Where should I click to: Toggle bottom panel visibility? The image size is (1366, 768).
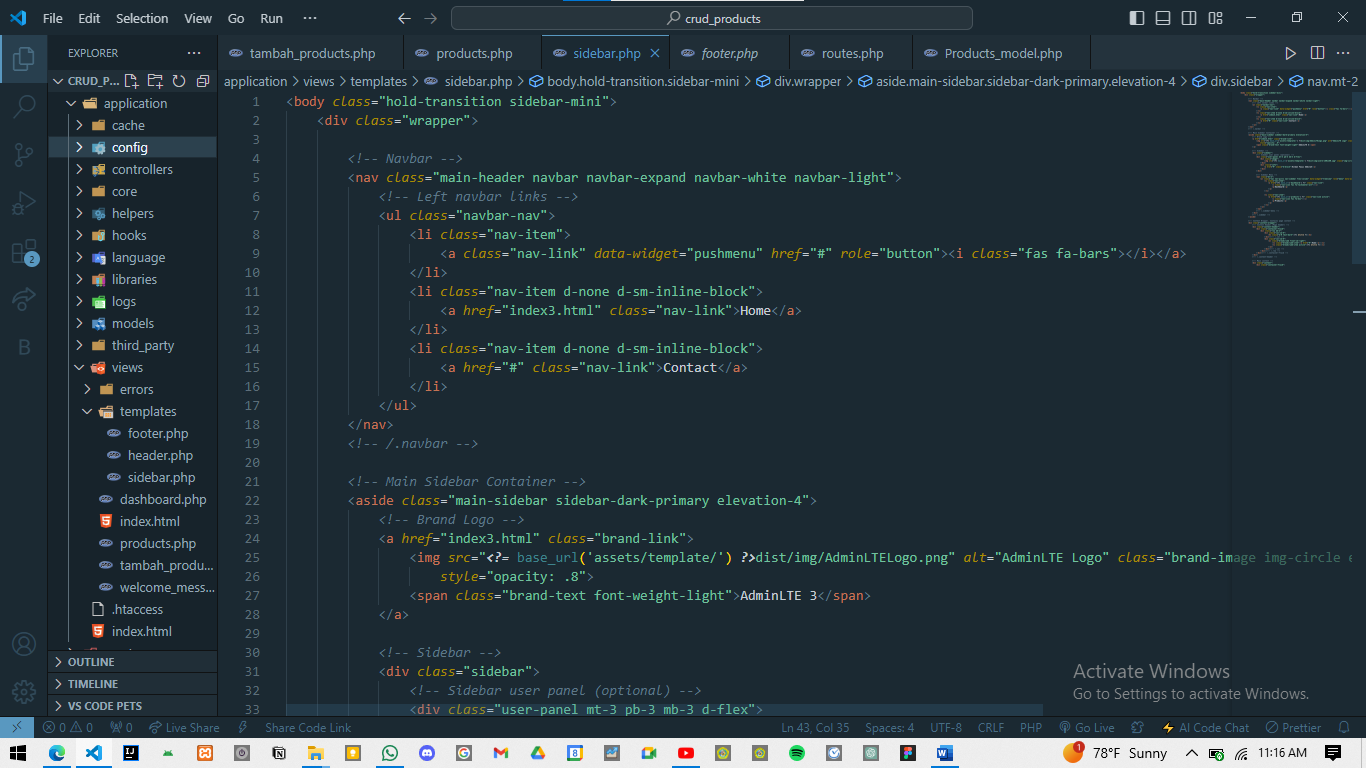click(x=1163, y=18)
